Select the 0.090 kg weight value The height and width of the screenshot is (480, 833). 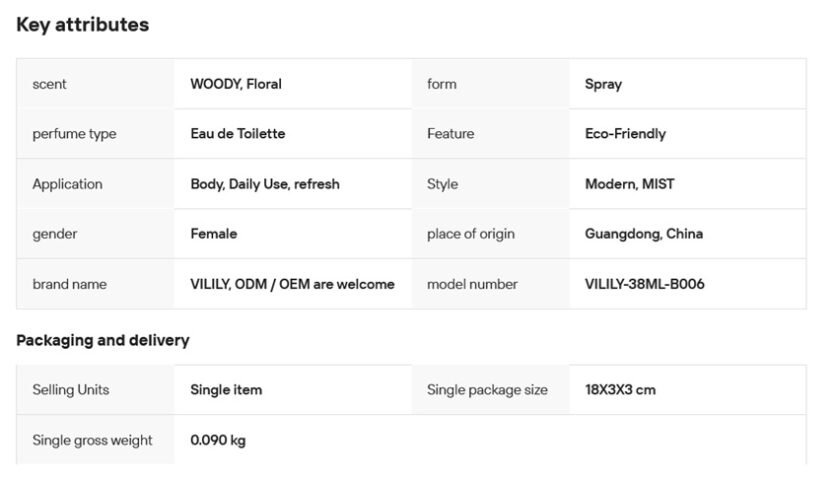[x=218, y=440]
